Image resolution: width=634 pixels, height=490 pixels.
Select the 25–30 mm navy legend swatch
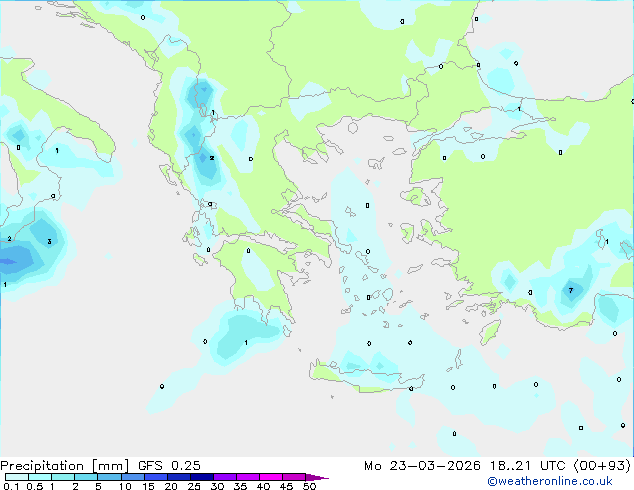click(202, 477)
